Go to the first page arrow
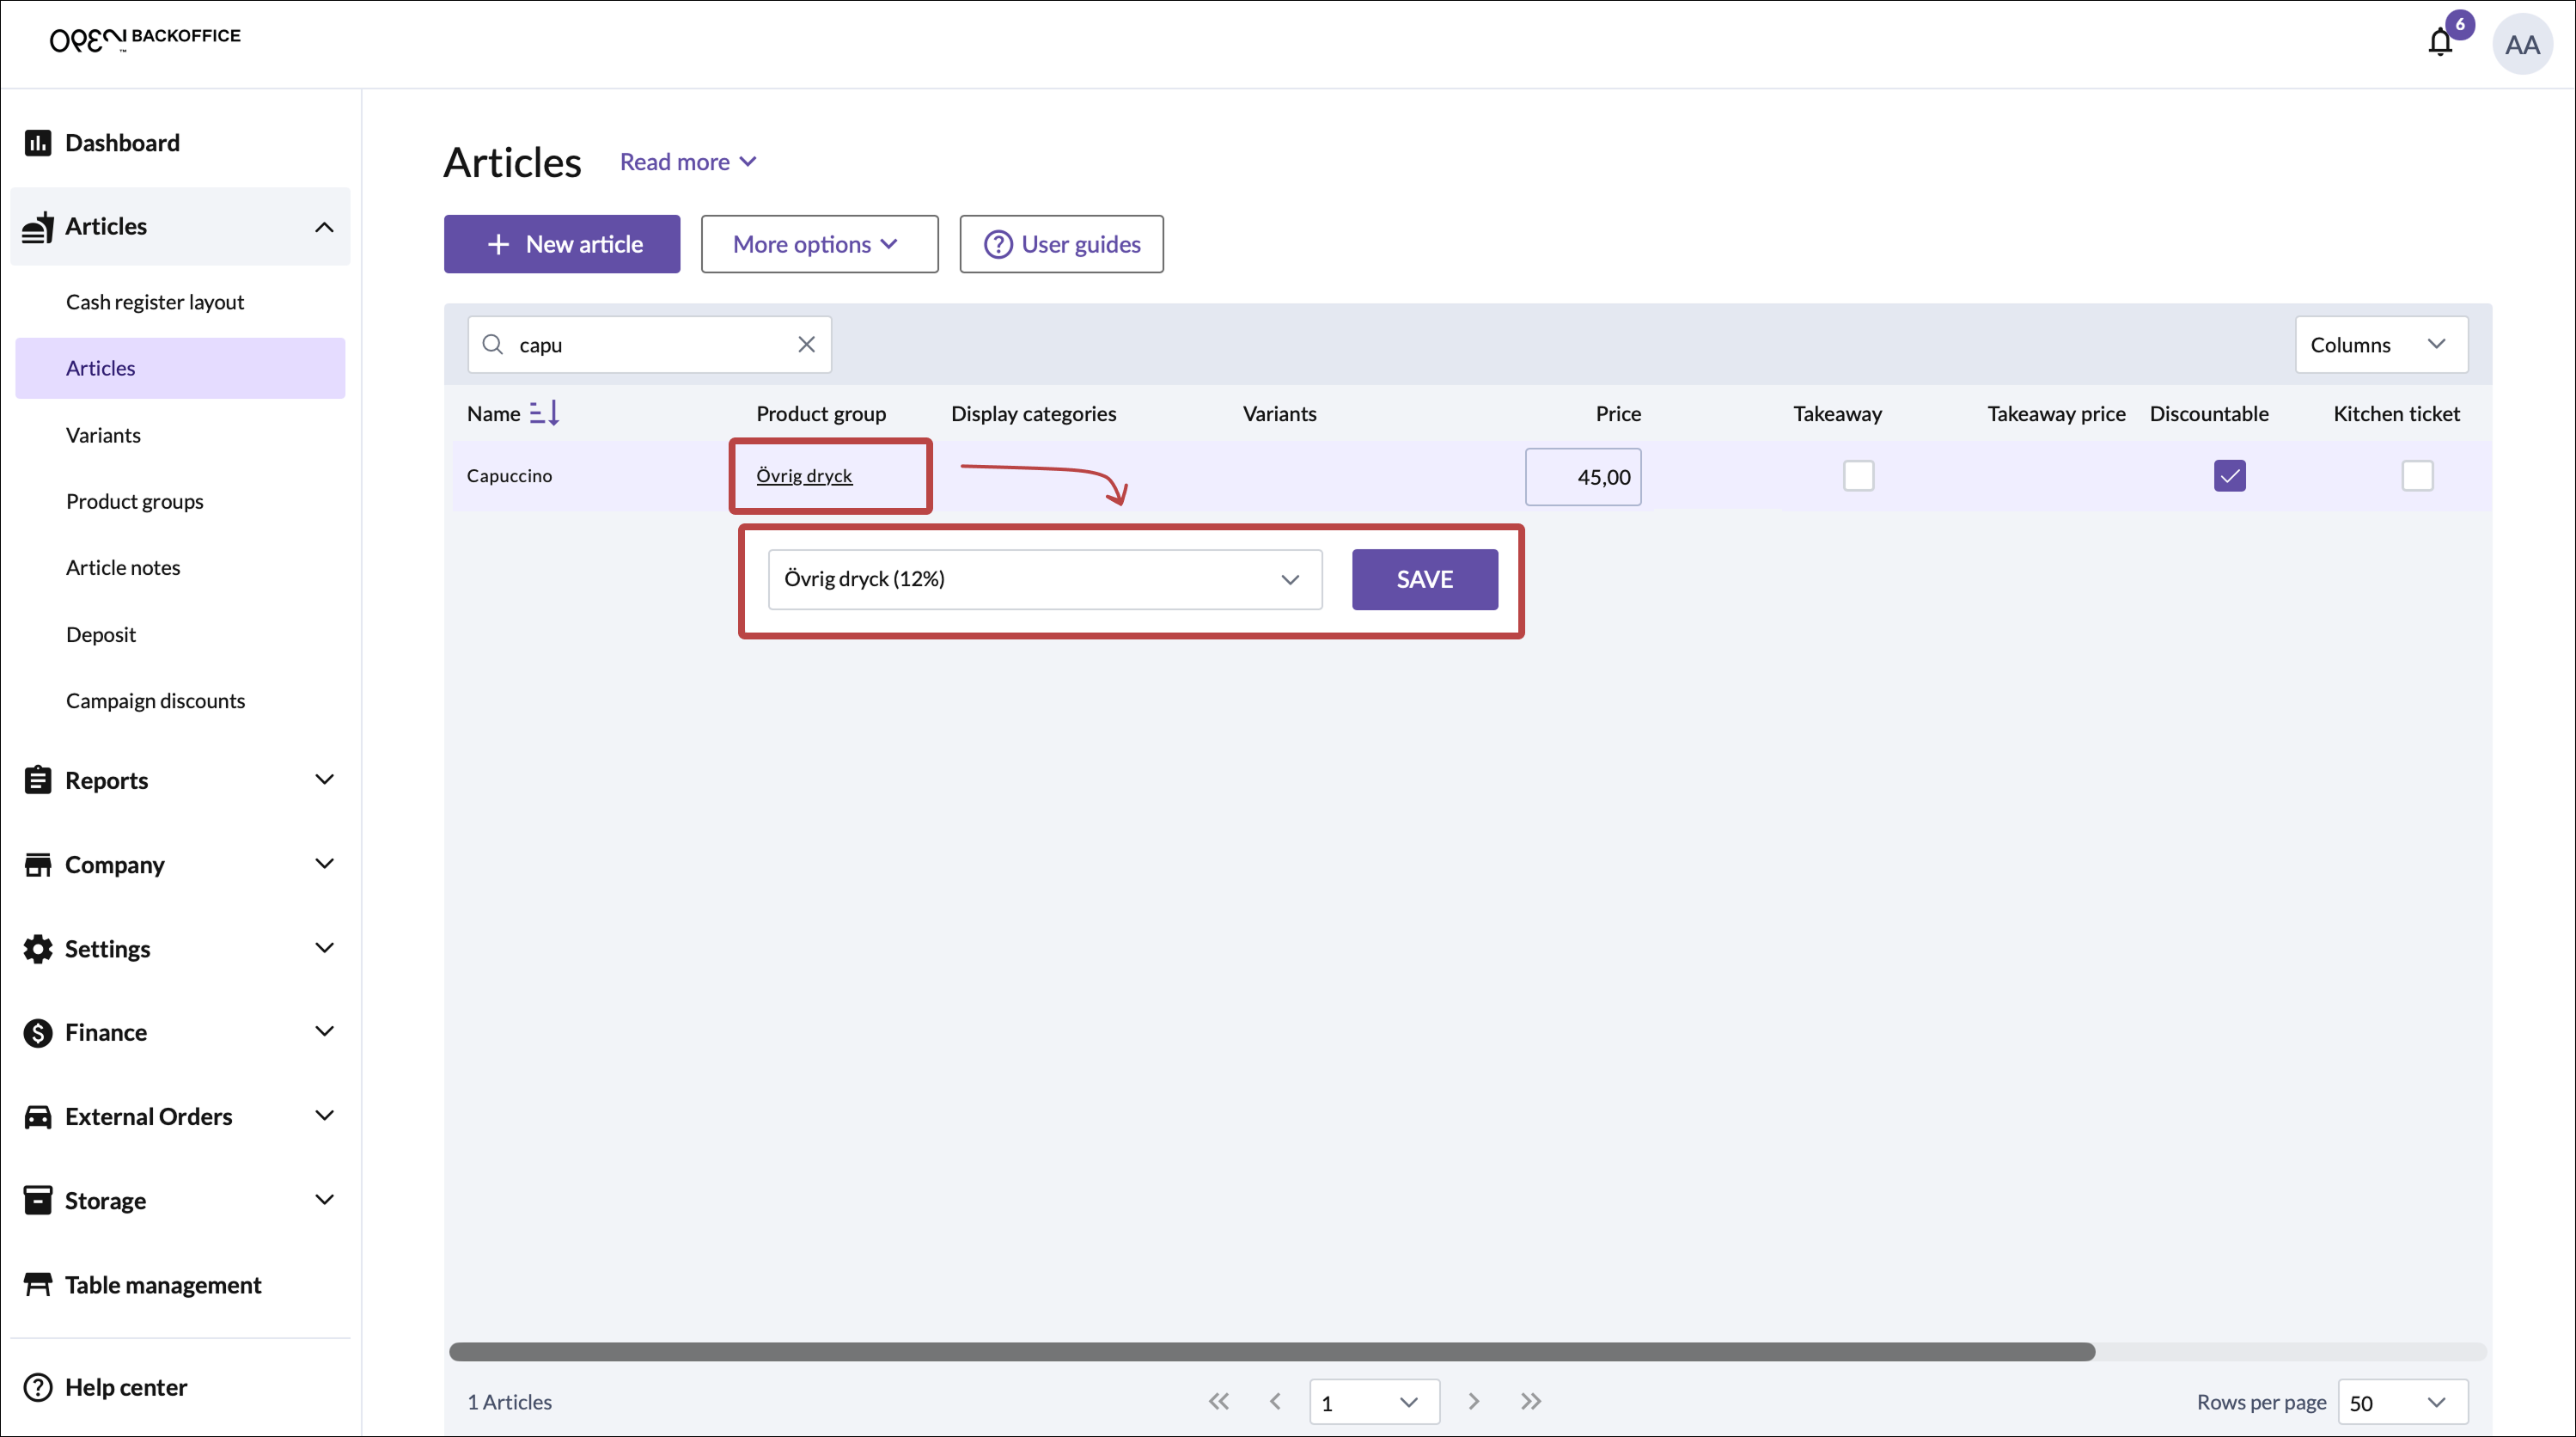Screen dimensions: 2576x1437 pos(1218,1401)
